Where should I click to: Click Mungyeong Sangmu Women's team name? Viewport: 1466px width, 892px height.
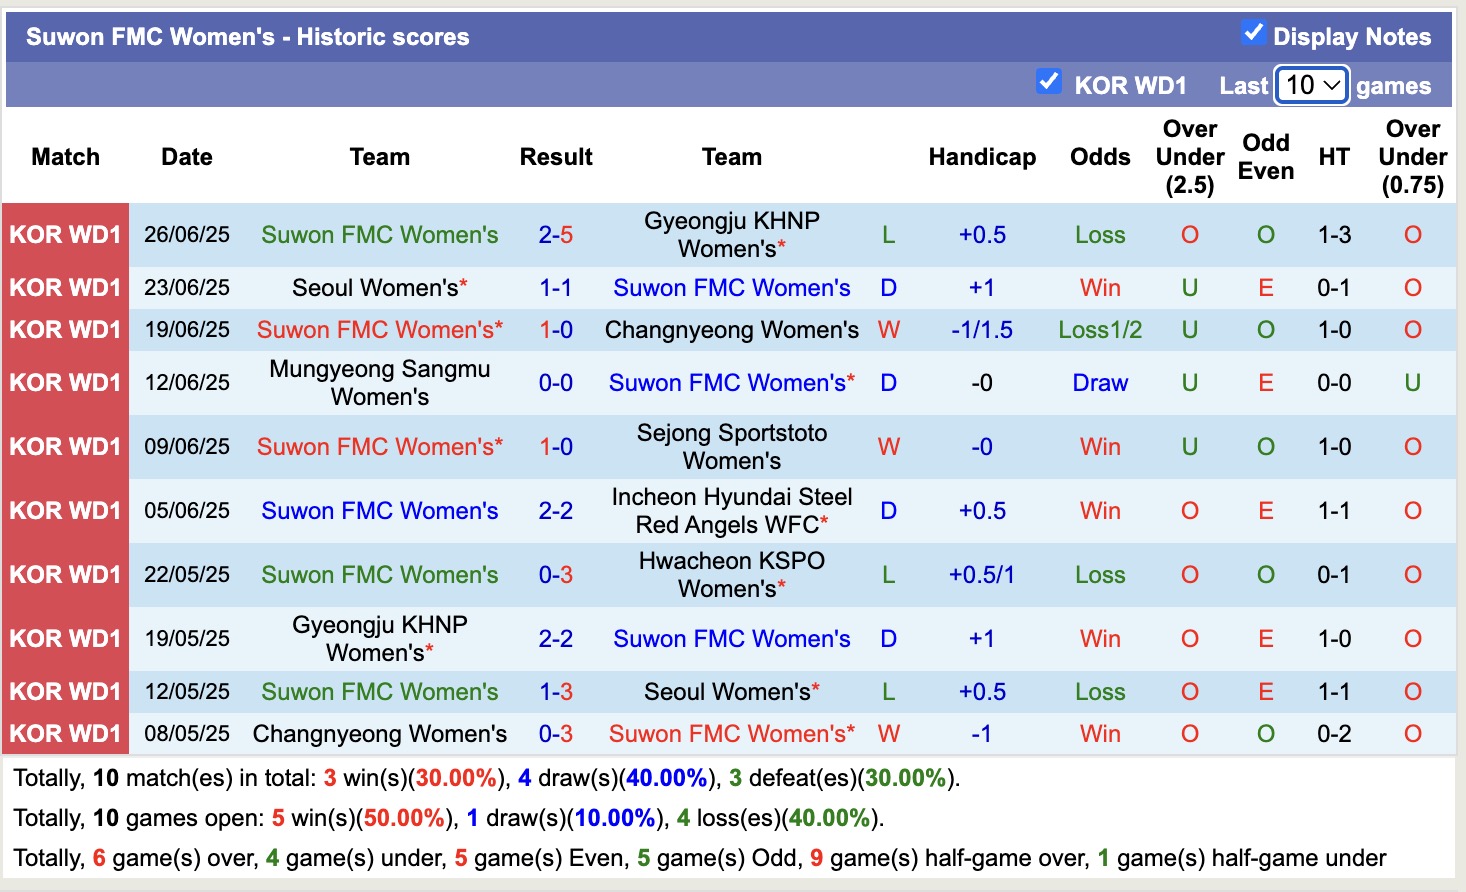pos(380,382)
